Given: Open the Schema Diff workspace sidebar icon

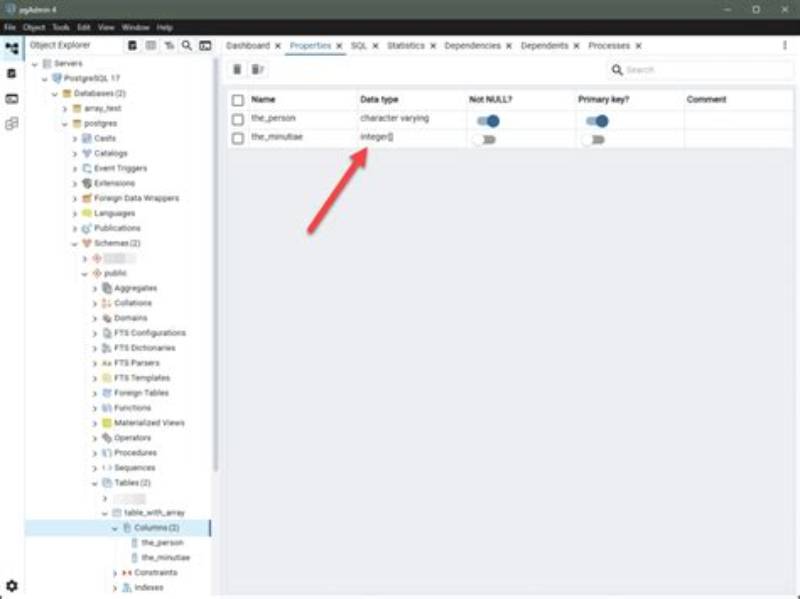Looking at the screenshot, I should pos(12,123).
